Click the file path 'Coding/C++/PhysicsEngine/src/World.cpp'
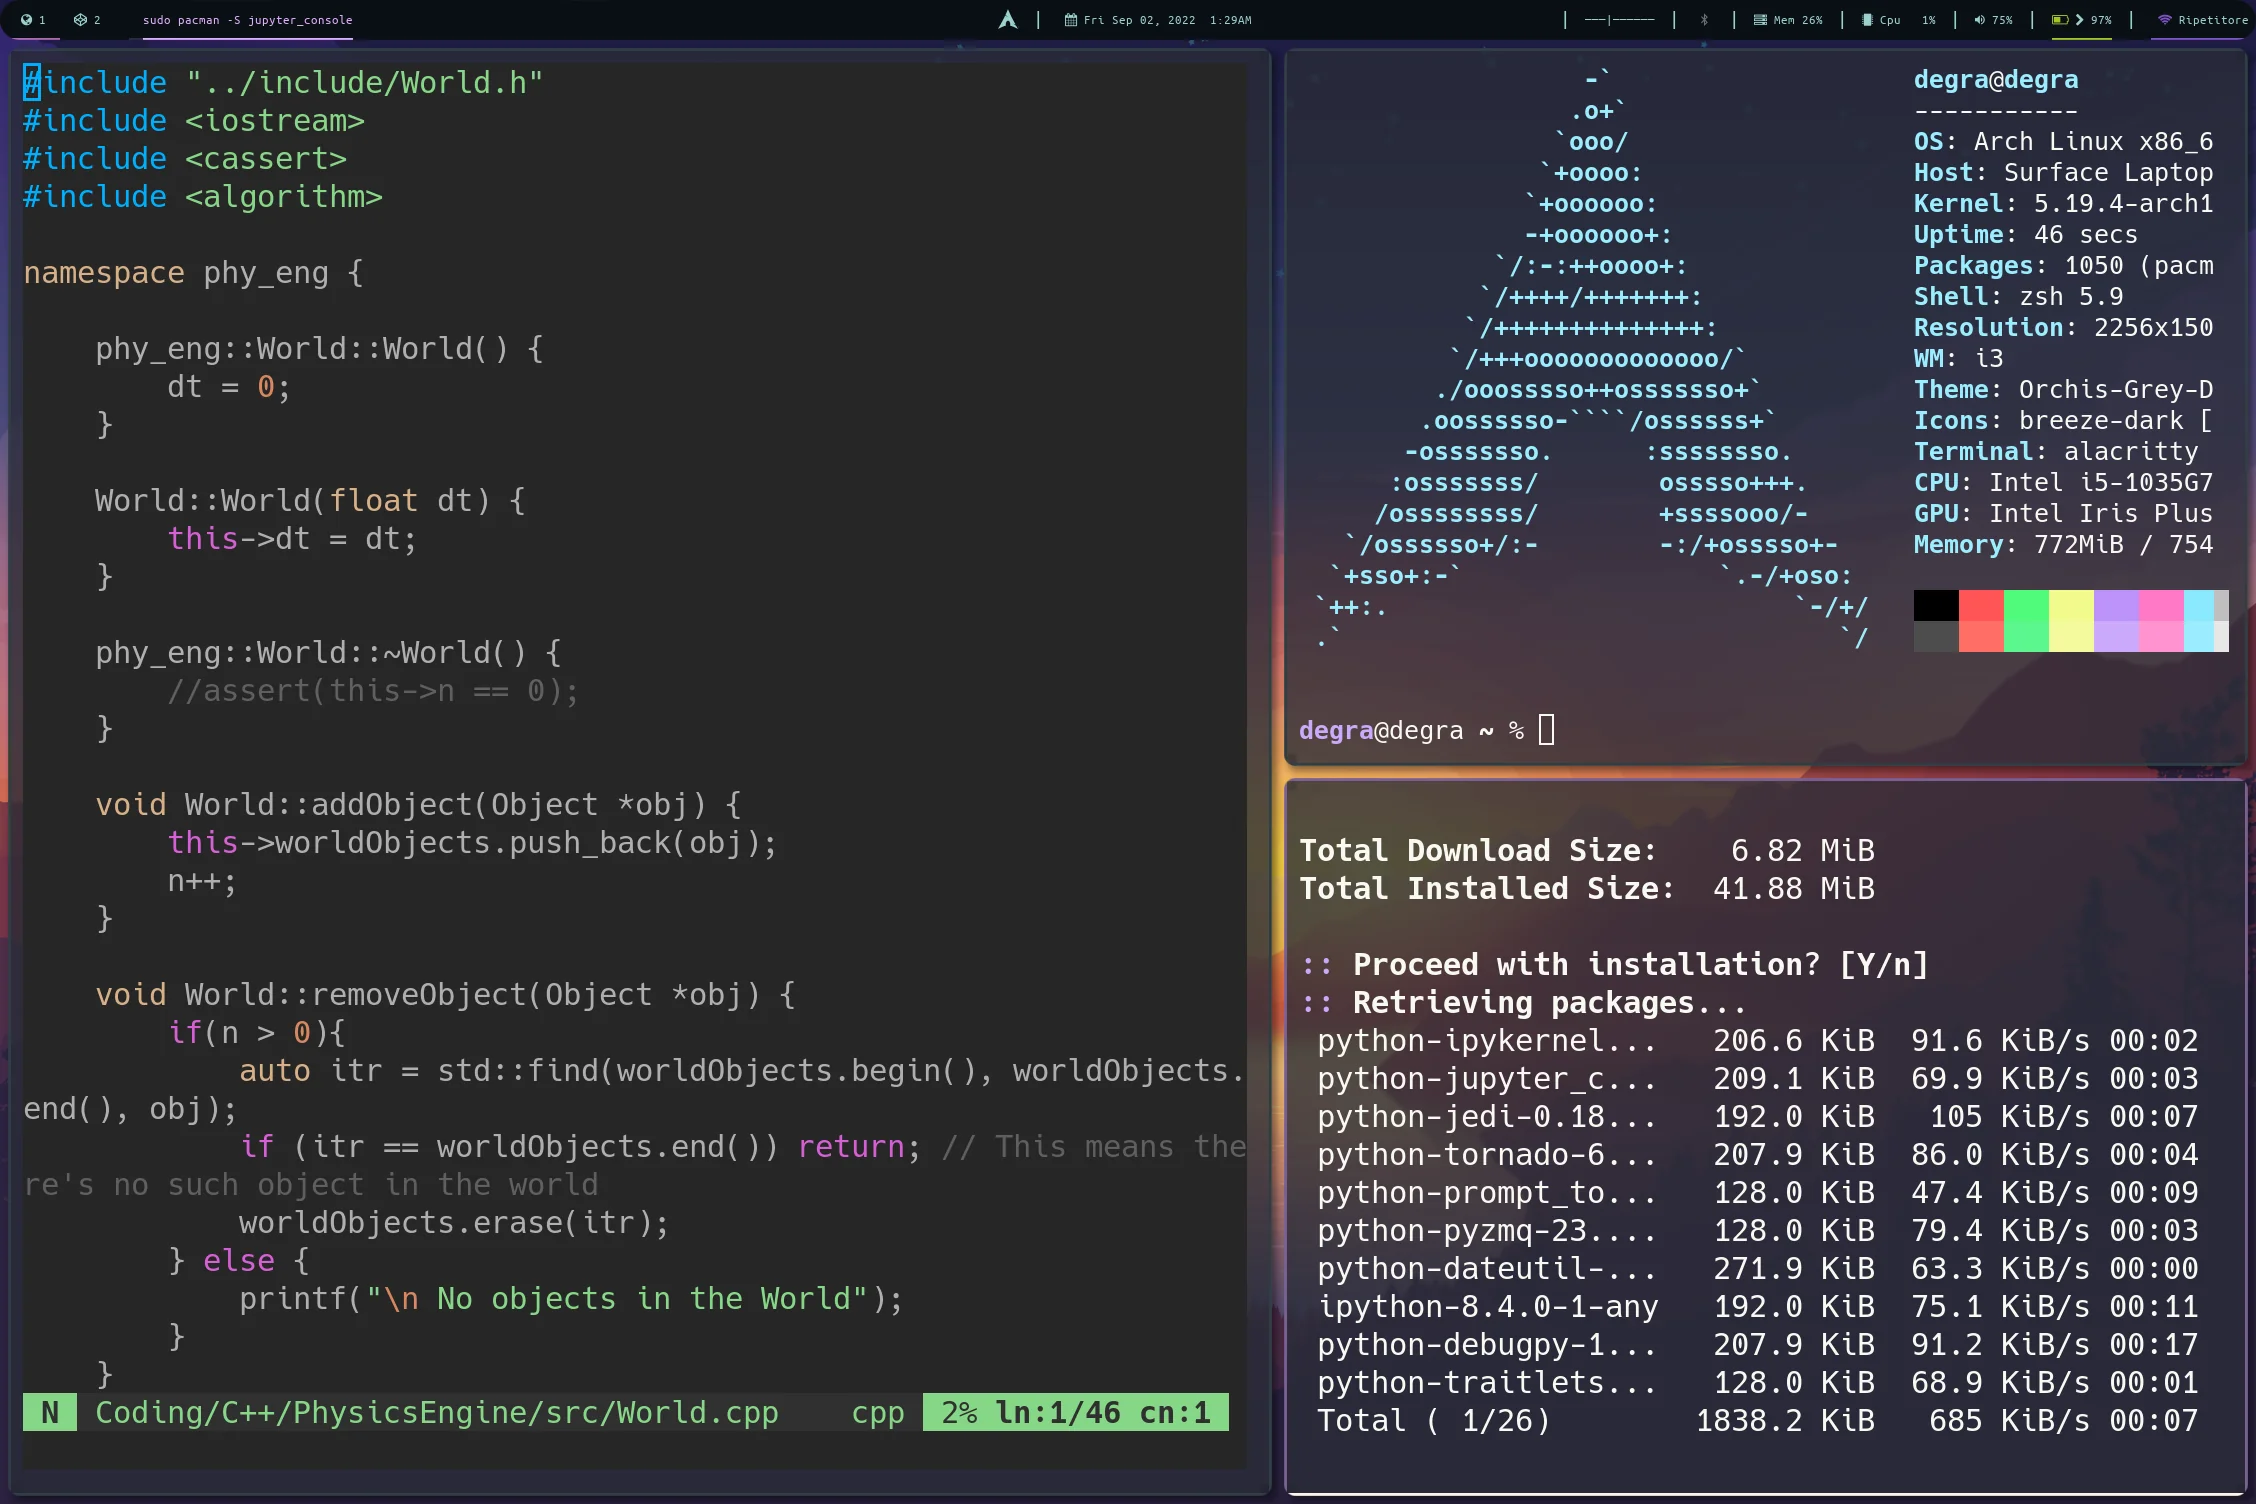Image resolution: width=2256 pixels, height=1504 pixels. tap(437, 1412)
